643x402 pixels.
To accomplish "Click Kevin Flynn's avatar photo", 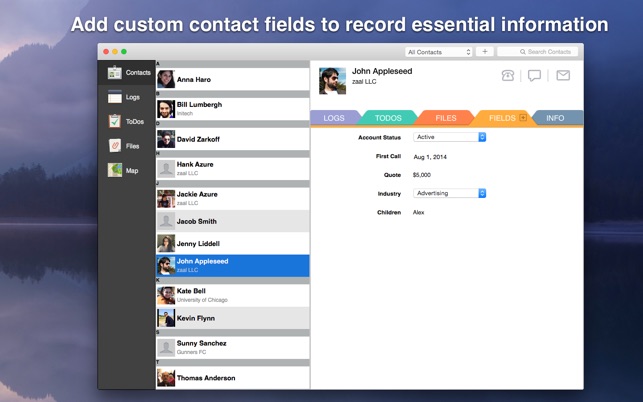I will 166,318.
